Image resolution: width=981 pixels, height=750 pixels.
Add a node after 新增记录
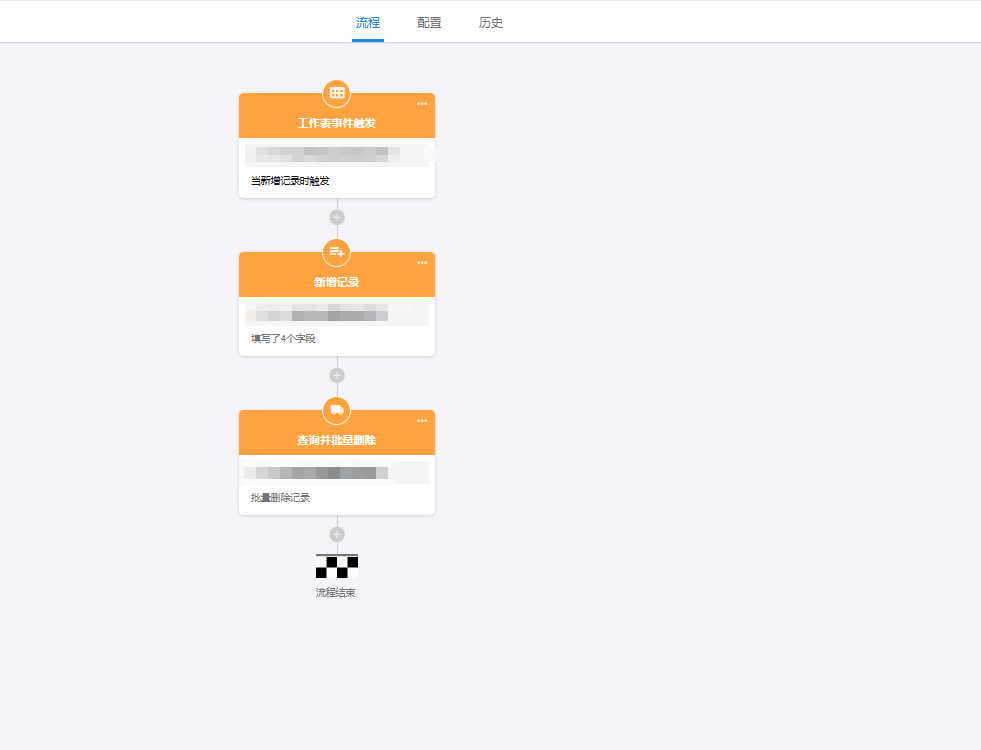click(337, 375)
